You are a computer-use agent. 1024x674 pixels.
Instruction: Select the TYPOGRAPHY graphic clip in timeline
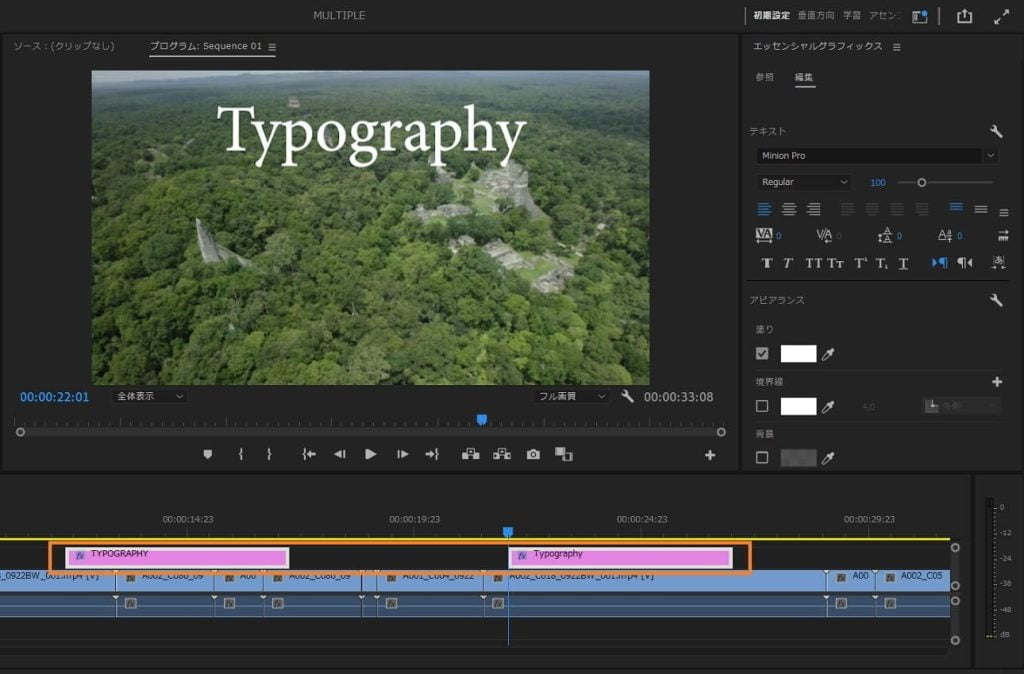point(177,557)
